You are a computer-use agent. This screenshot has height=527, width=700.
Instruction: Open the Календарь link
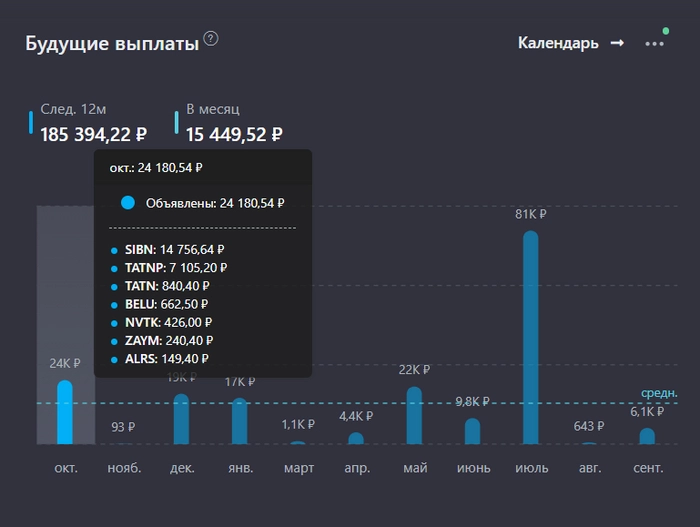558,43
